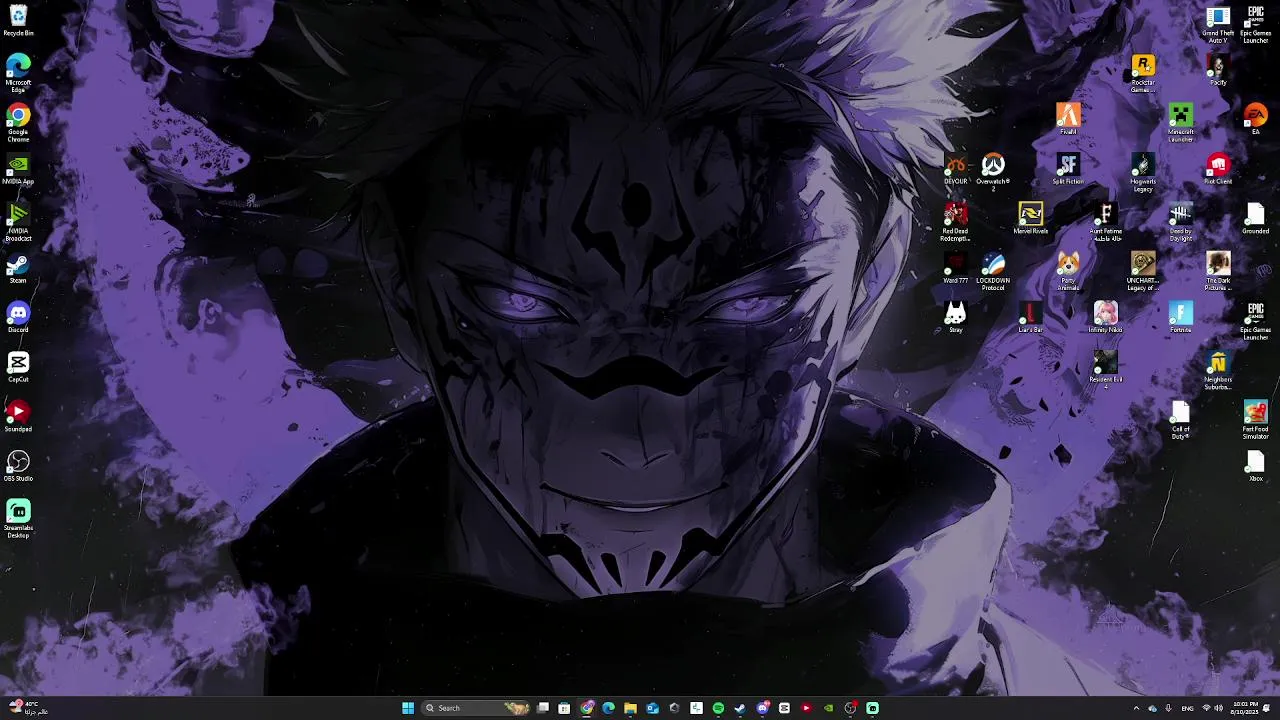Select the Fast Food Simulator icon
Viewport: 1280px width, 720px height.
point(1256,421)
